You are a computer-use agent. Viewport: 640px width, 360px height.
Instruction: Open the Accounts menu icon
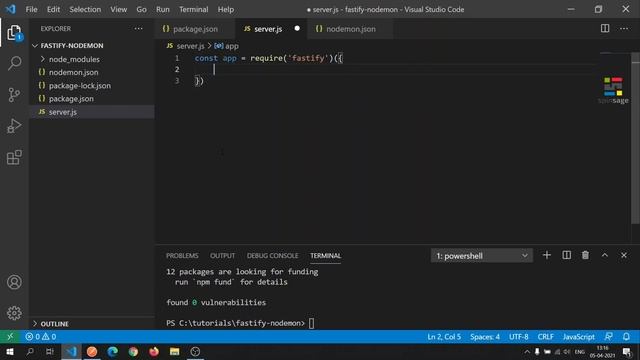(x=14, y=282)
